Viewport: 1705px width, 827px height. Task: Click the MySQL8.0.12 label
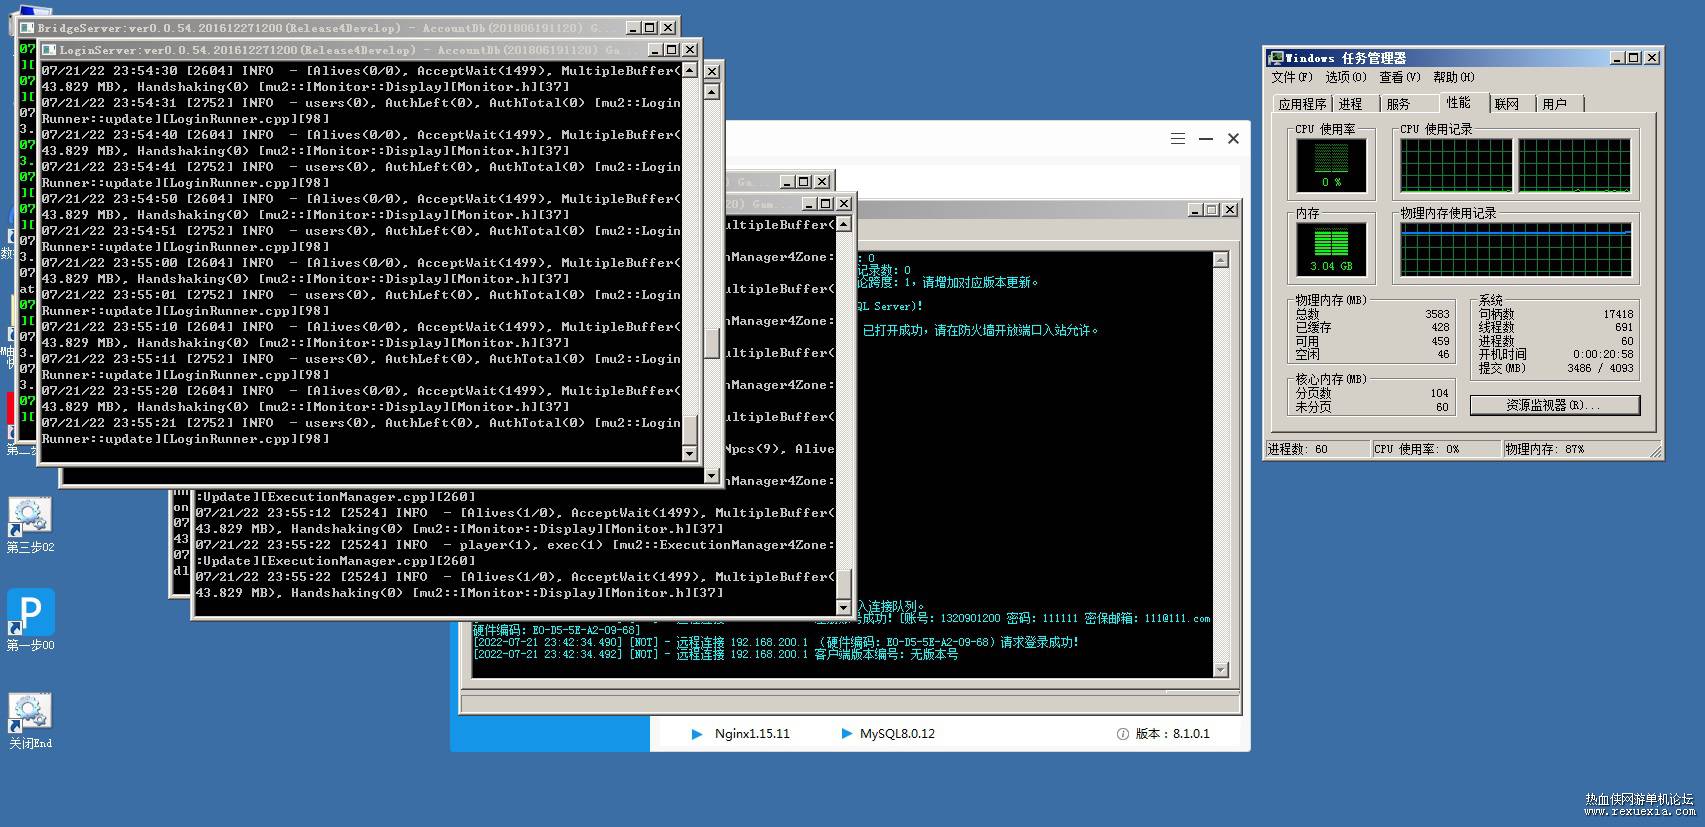coord(897,734)
